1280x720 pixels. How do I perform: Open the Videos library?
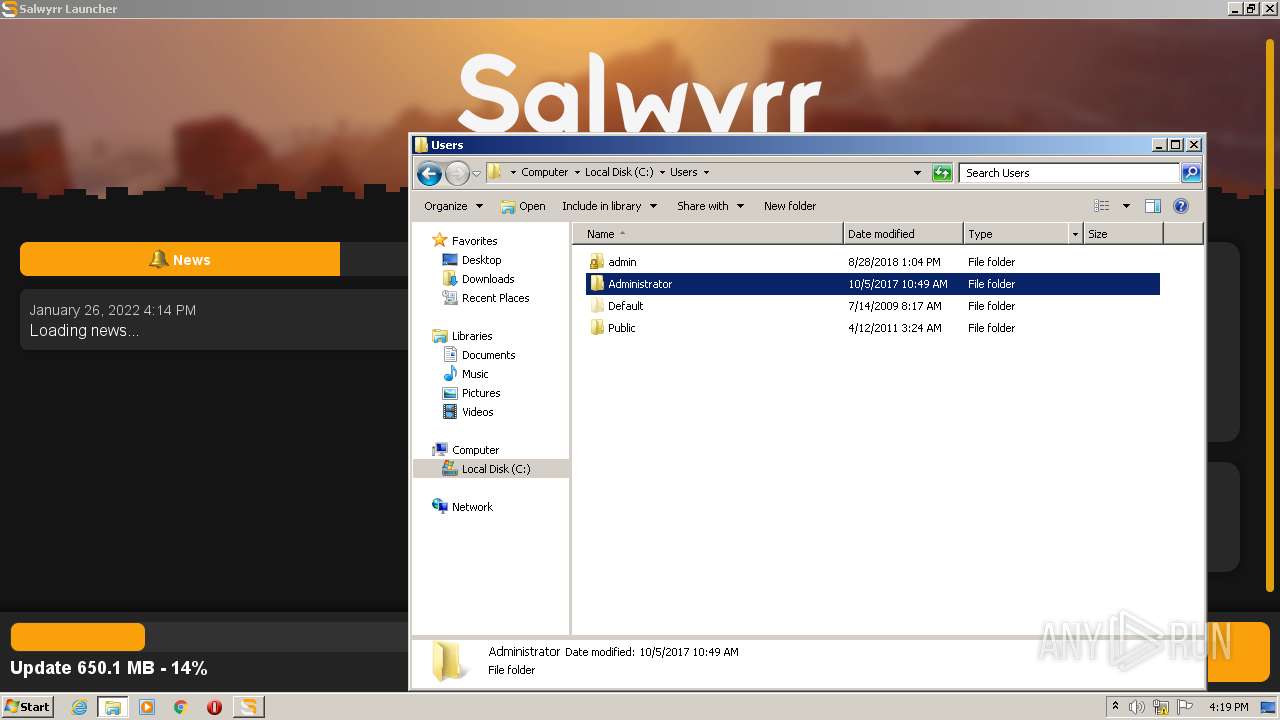[x=477, y=412]
